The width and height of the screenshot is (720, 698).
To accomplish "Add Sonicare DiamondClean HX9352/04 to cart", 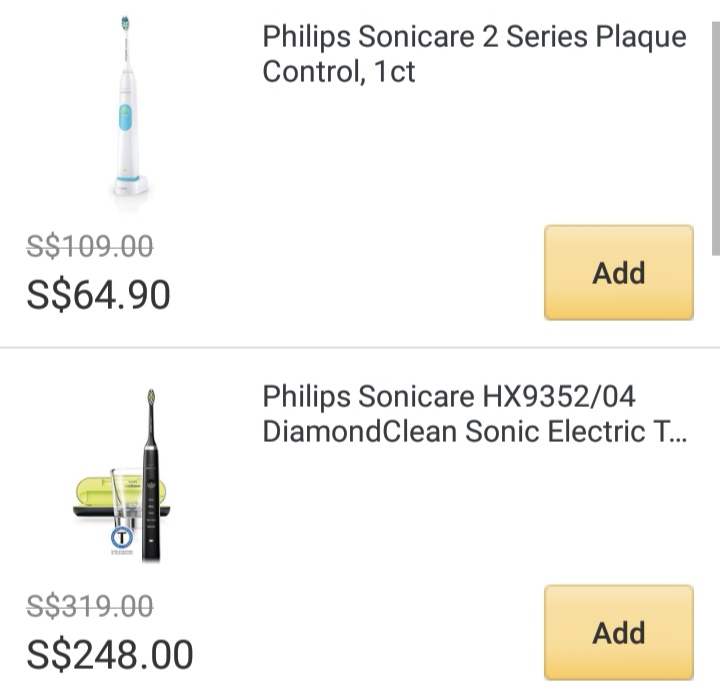I will coord(618,632).
